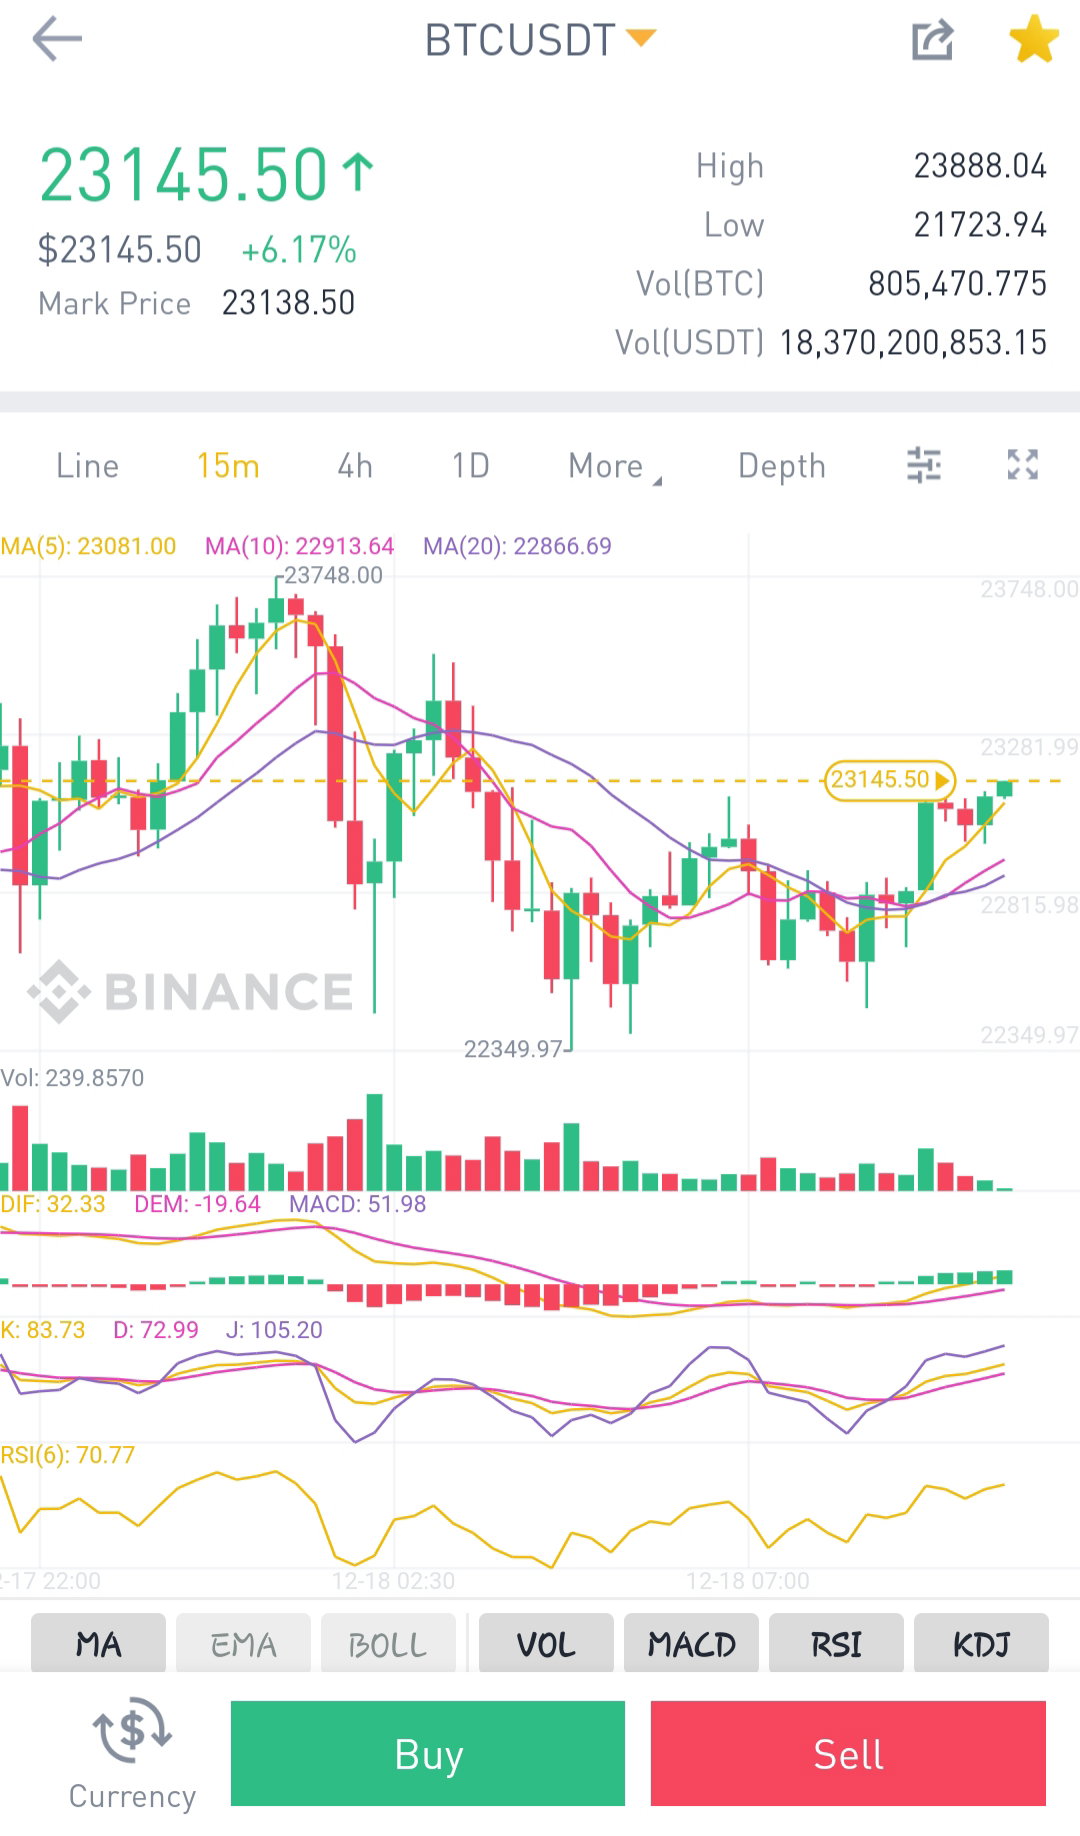
Task: Switch to the 4h timeframe tab
Action: [x=355, y=466]
